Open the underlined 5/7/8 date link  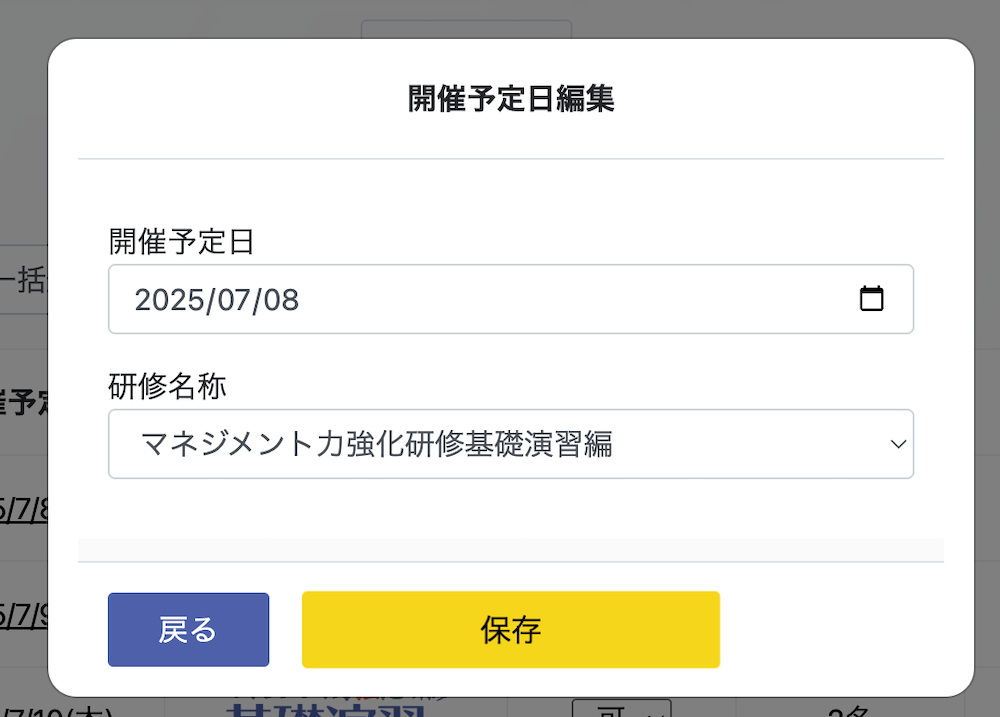24,510
